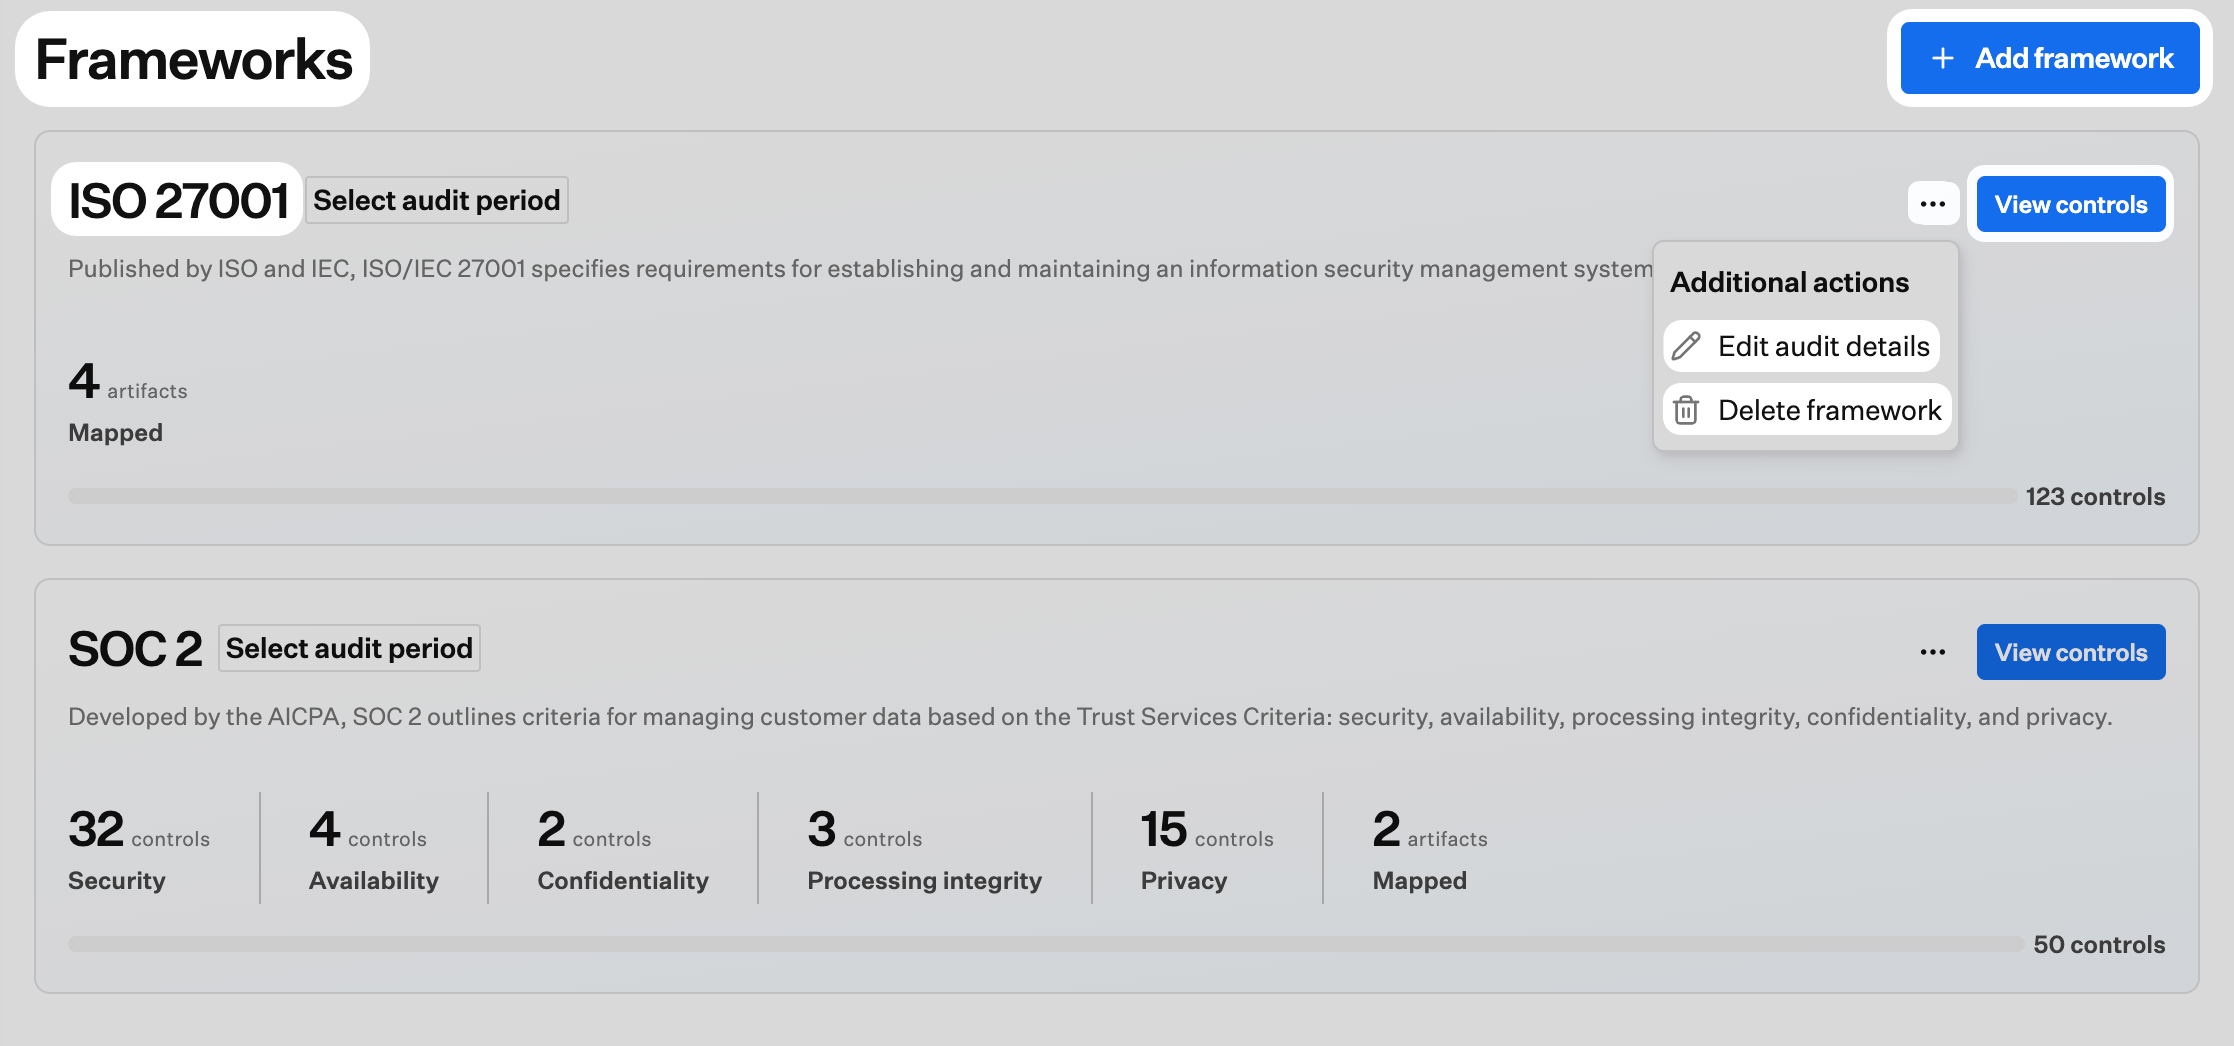Click the Frameworks page heading
Screen dimensions: 2234x1046
coord(193,59)
